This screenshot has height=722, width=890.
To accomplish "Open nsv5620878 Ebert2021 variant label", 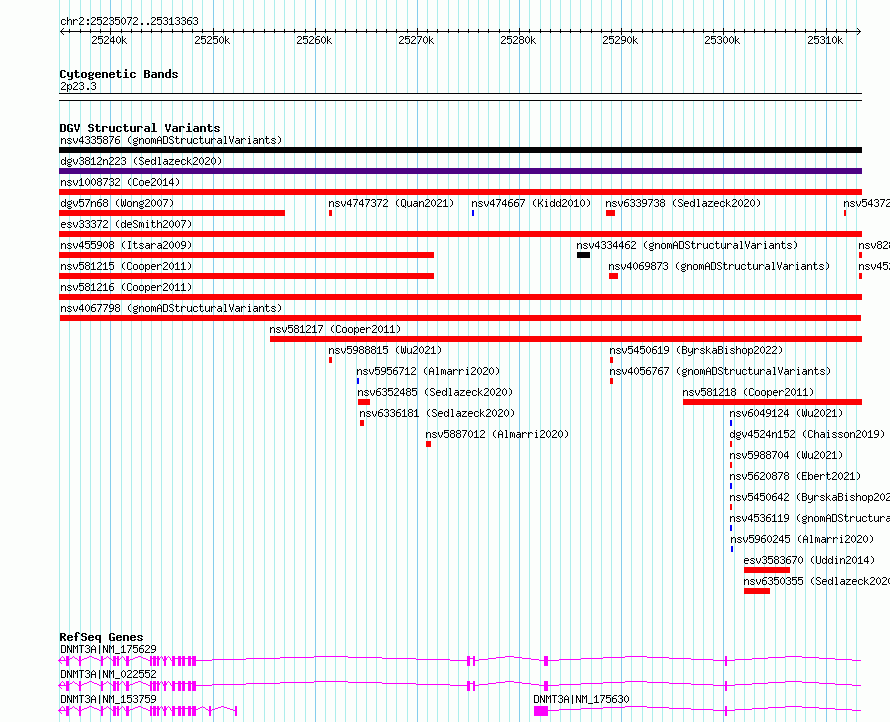I will point(795,476).
